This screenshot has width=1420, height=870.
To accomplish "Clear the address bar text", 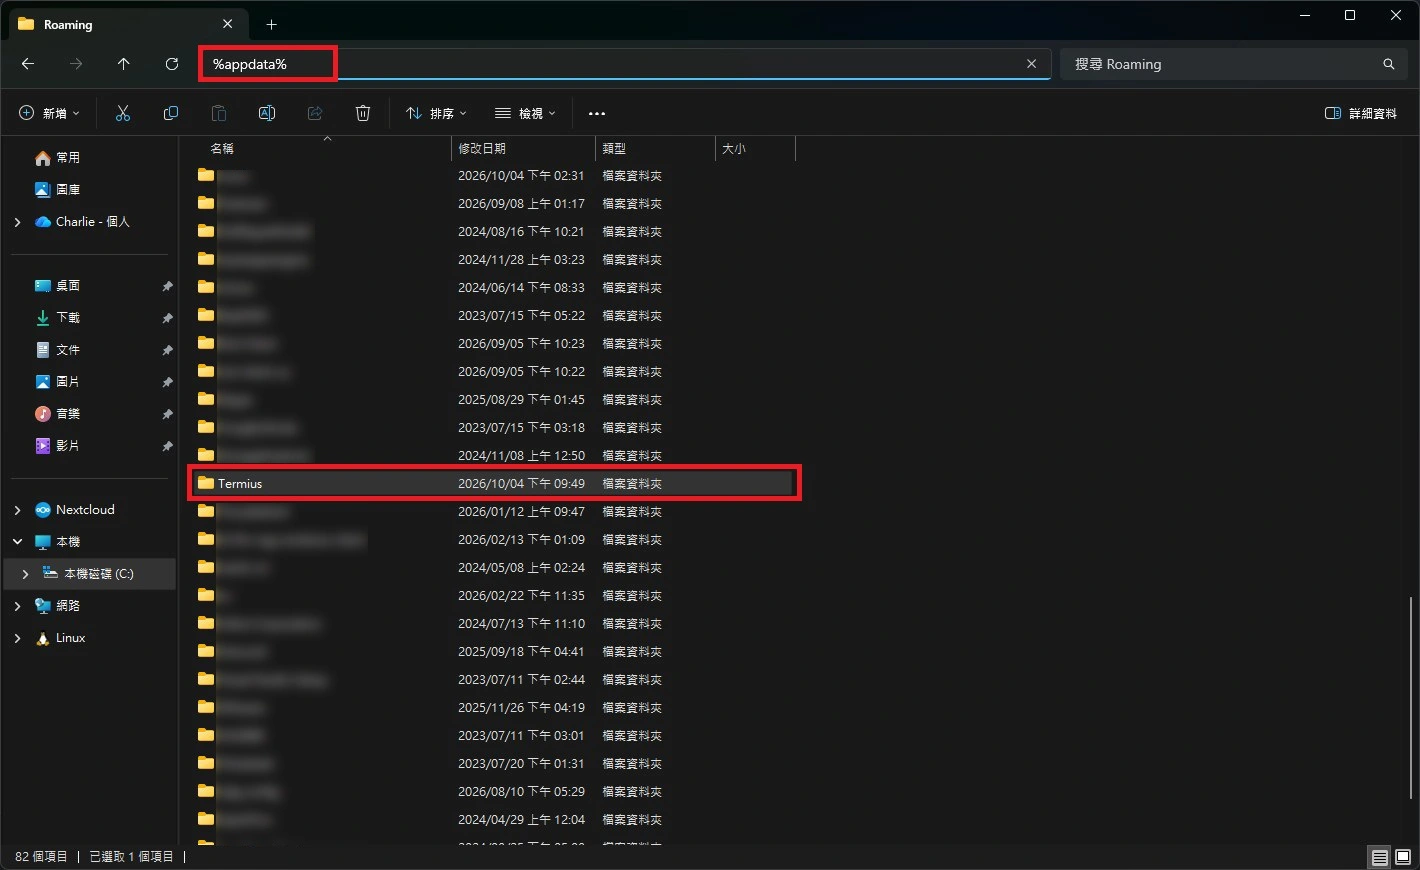I will (x=1031, y=64).
